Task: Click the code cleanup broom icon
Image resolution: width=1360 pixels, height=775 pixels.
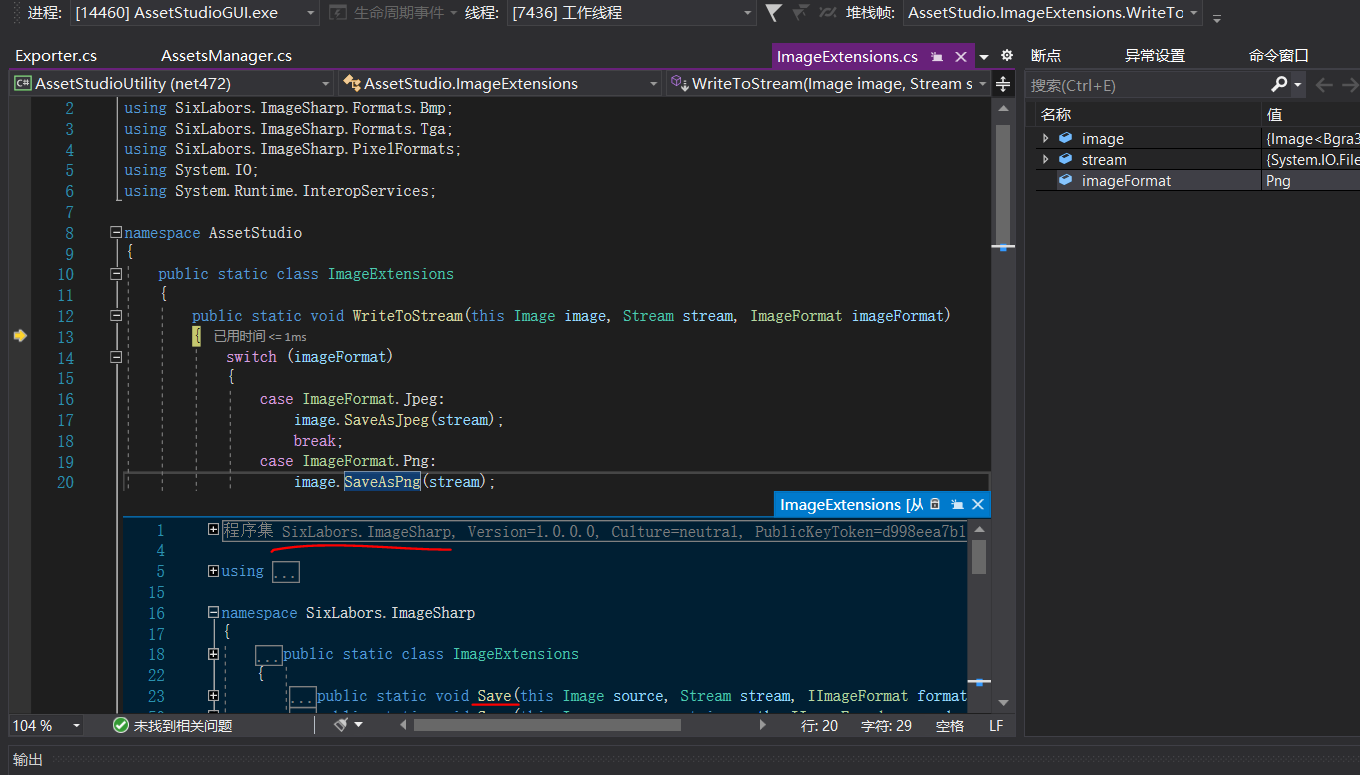Action: pos(341,725)
